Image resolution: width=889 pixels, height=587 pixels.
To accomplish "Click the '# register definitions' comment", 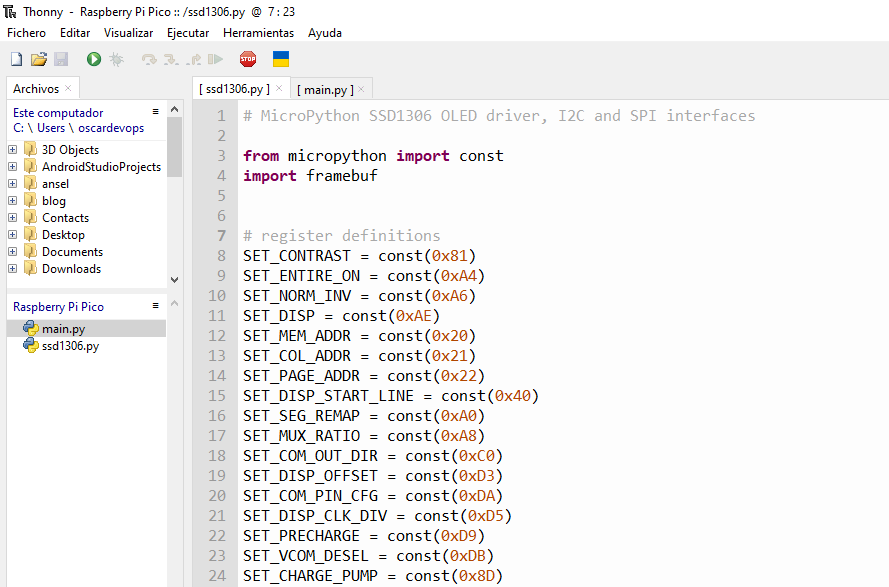I will [x=342, y=235].
